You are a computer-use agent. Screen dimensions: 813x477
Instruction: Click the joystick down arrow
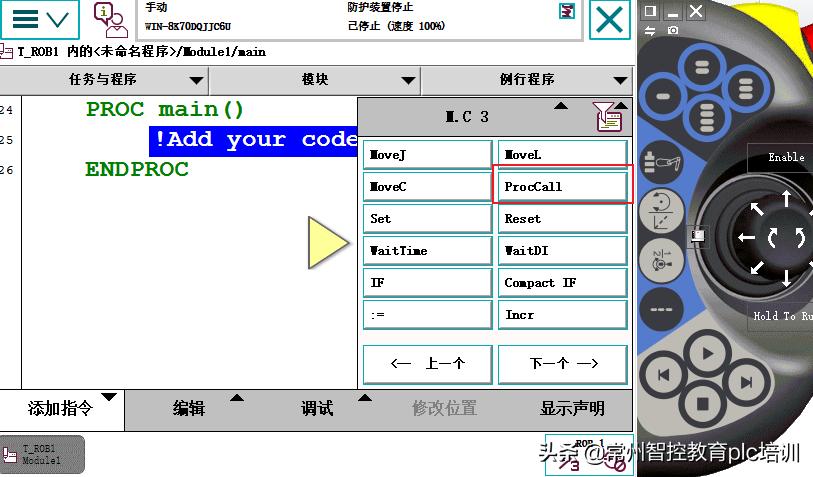(787, 278)
